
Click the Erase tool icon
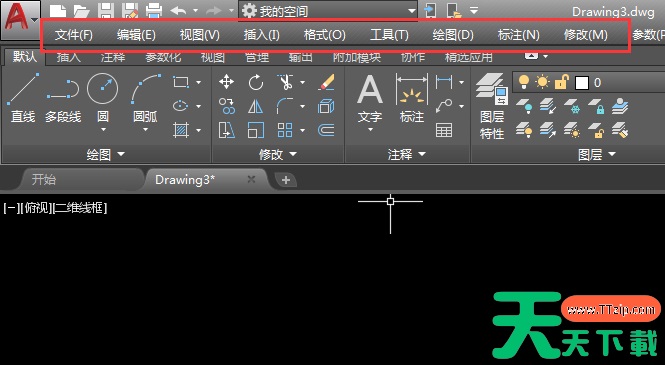click(326, 82)
